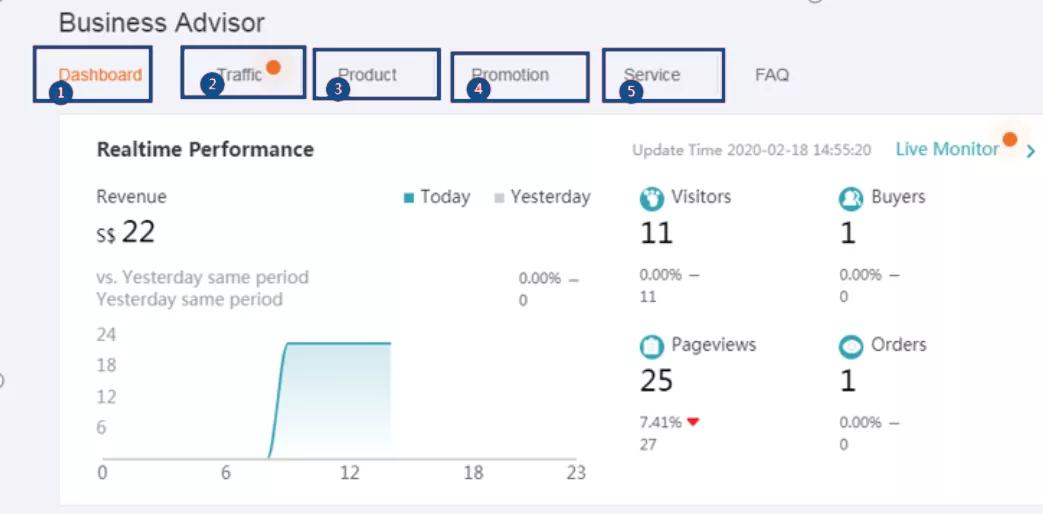
Task: Open the Service tab
Action: (652, 75)
